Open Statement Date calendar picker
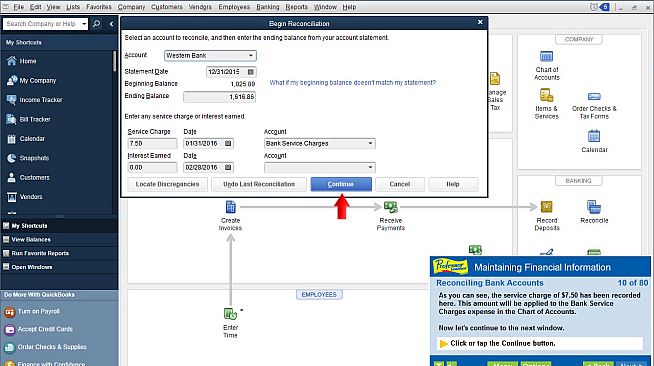654x366 pixels. click(251, 72)
